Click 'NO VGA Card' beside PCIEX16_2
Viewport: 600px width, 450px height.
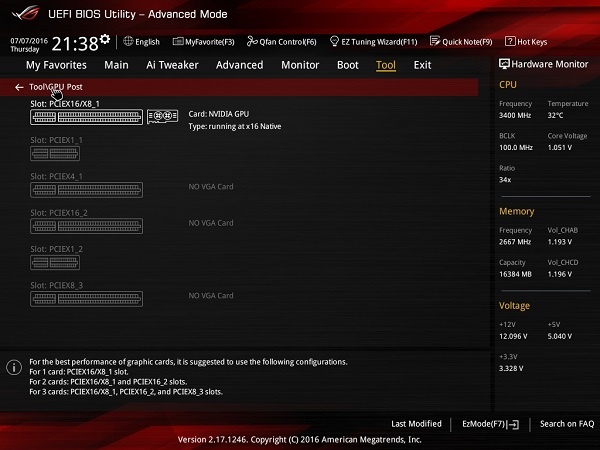(x=211, y=223)
